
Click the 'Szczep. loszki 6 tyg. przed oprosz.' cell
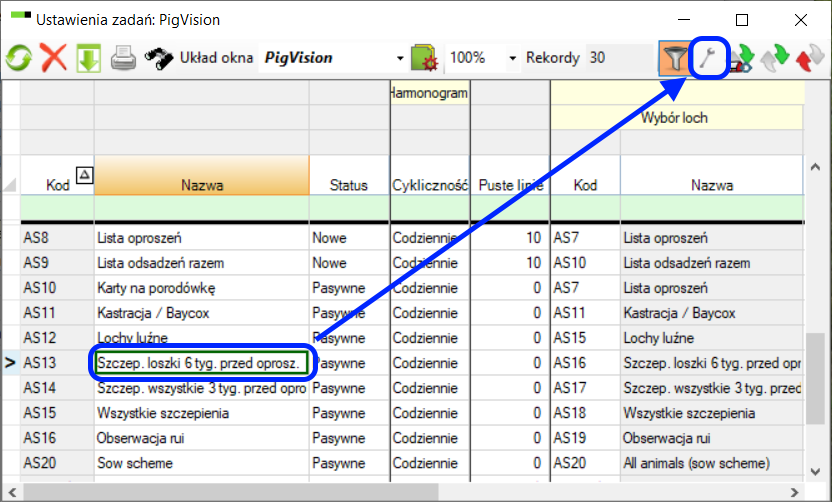[202, 363]
